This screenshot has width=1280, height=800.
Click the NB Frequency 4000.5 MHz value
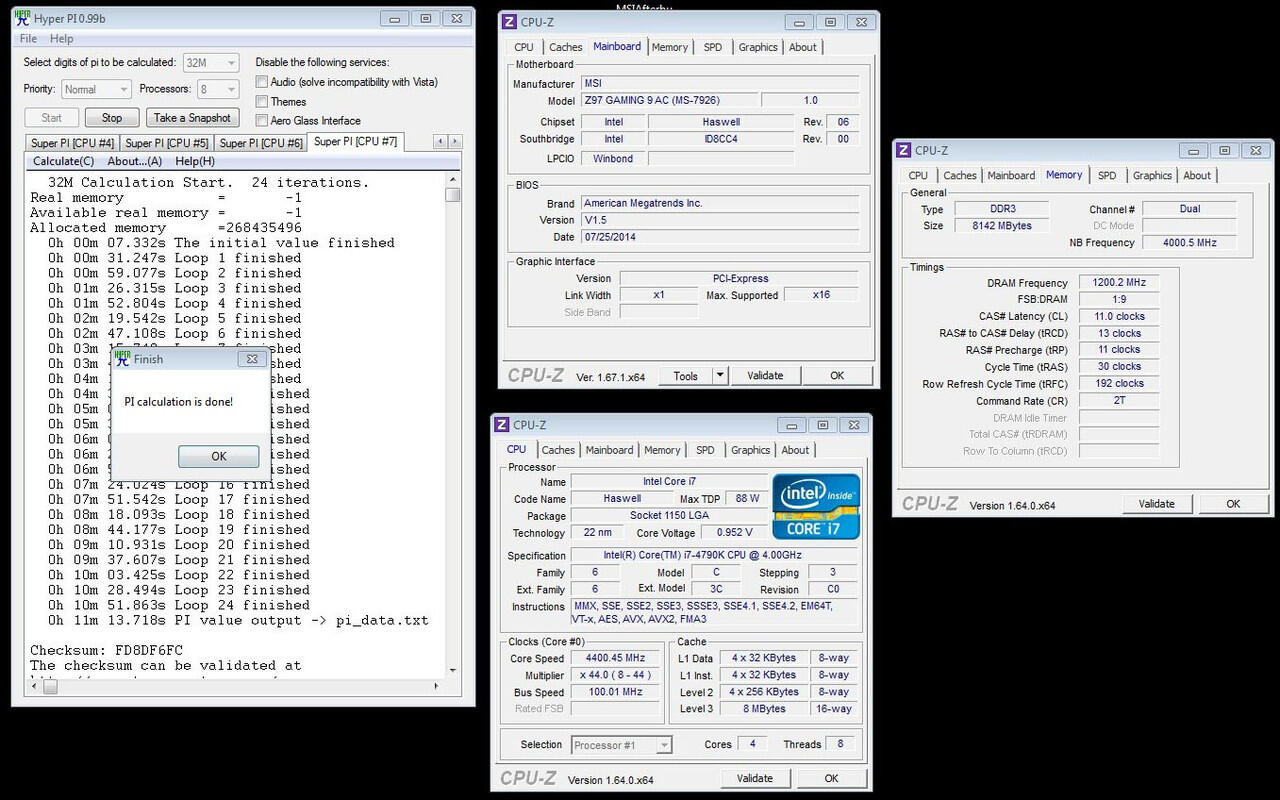tap(1189, 242)
